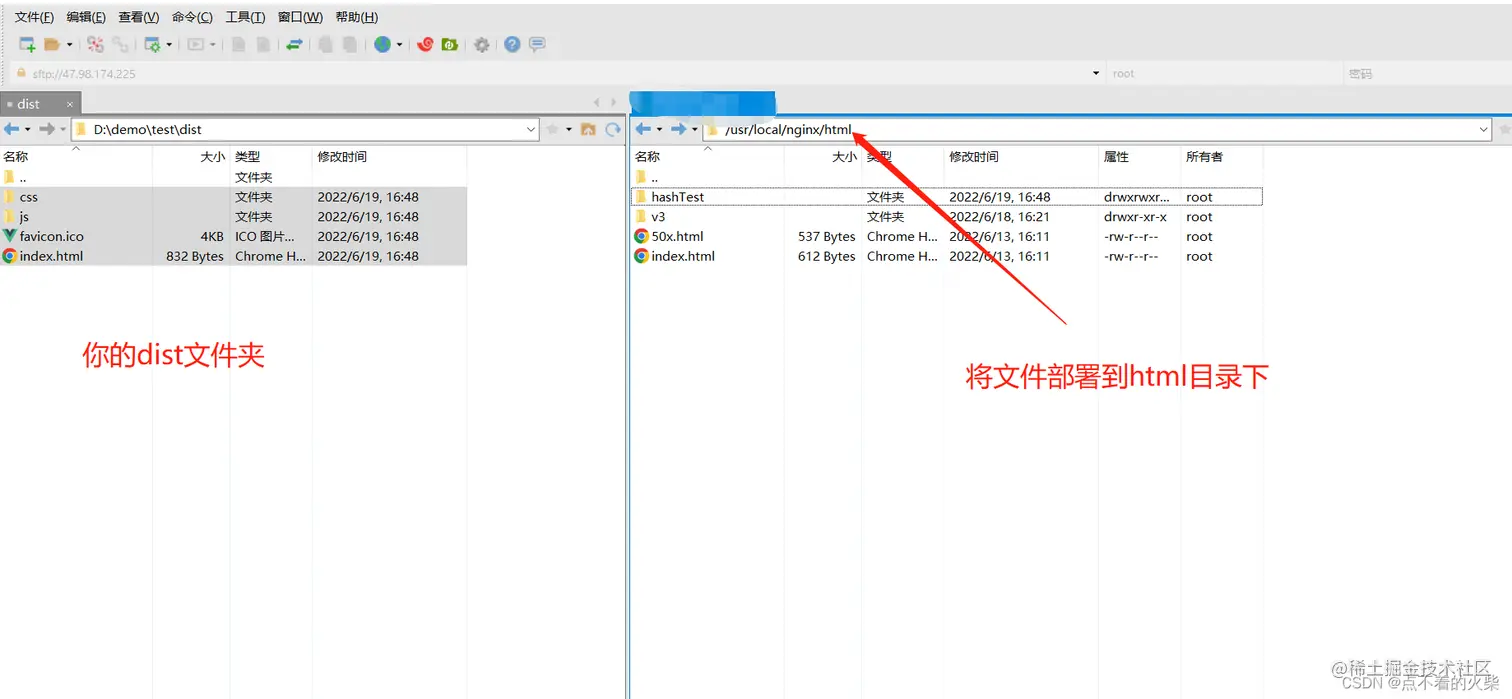Expand the D:\demo\test\dist path dropdown
This screenshot has width=1512, height=699.
[531, 129]
